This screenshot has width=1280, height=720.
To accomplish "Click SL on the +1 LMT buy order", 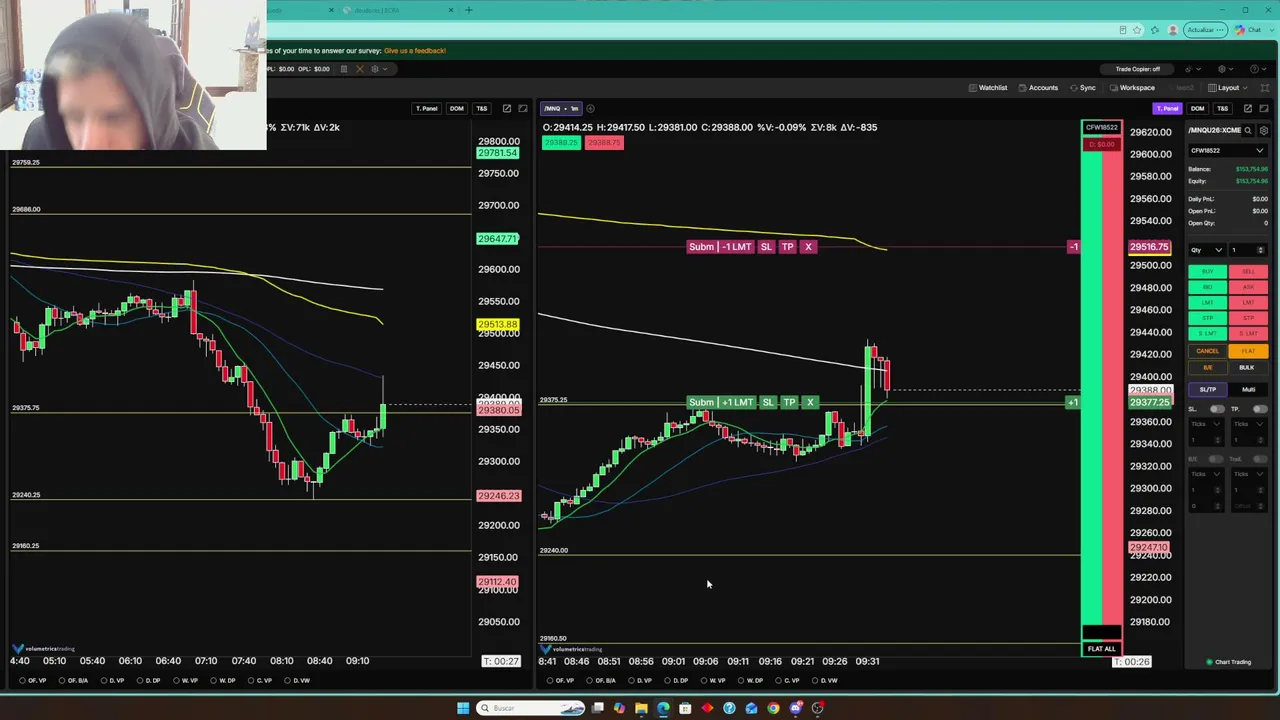I will tap(768, 402).
